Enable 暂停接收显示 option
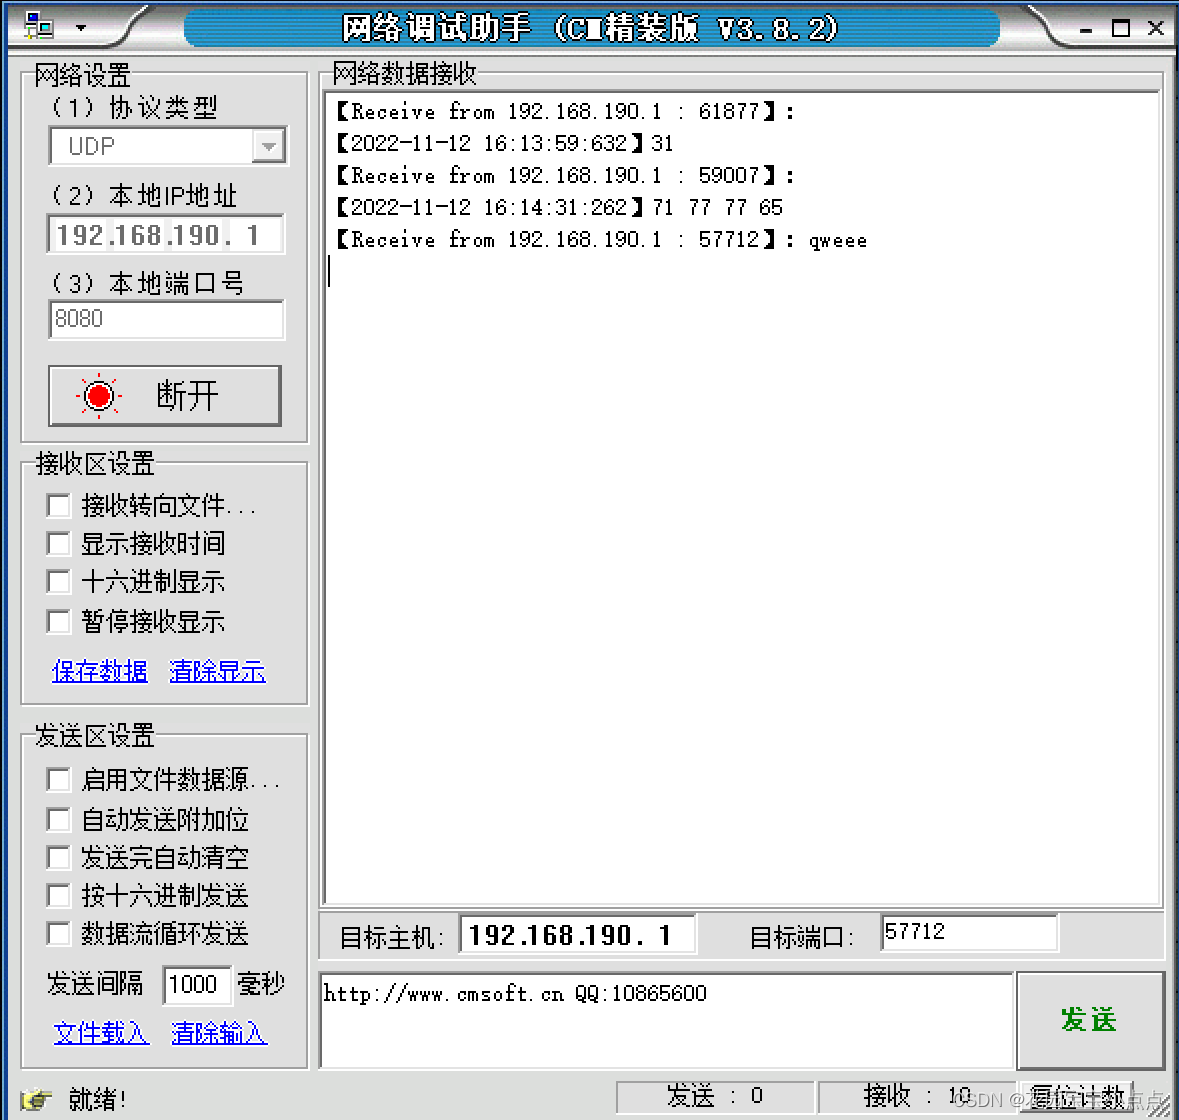The image size is (1179, 1120). click(58, 621)
